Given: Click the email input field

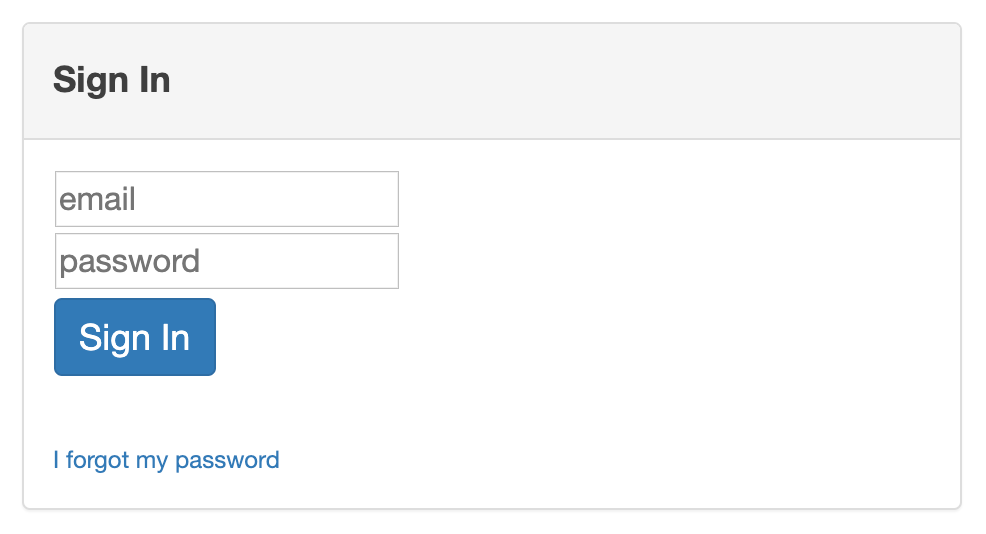Looking at the screenshot, I should 227,199.
